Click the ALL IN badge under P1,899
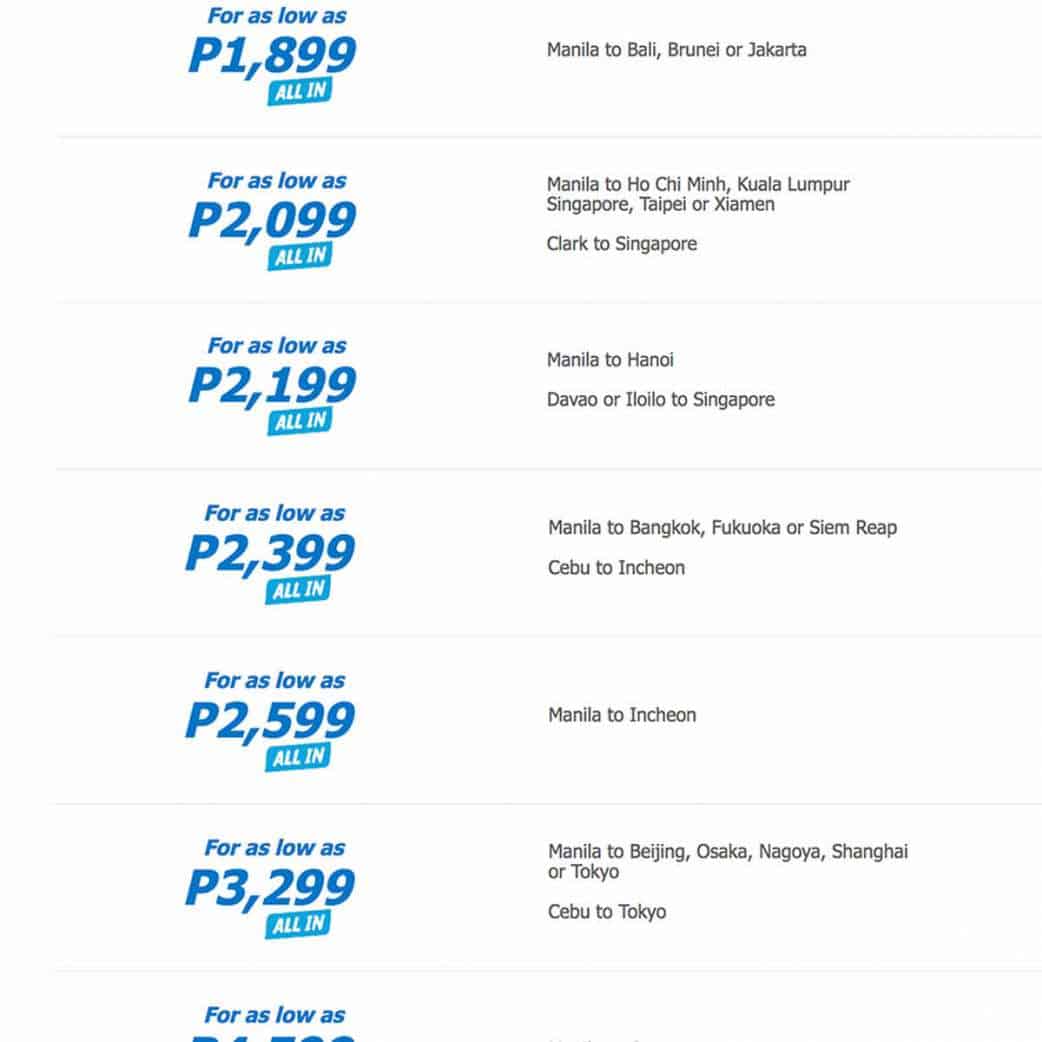The height and width of the screenshot is (1042, 1042). coord(298,92)
